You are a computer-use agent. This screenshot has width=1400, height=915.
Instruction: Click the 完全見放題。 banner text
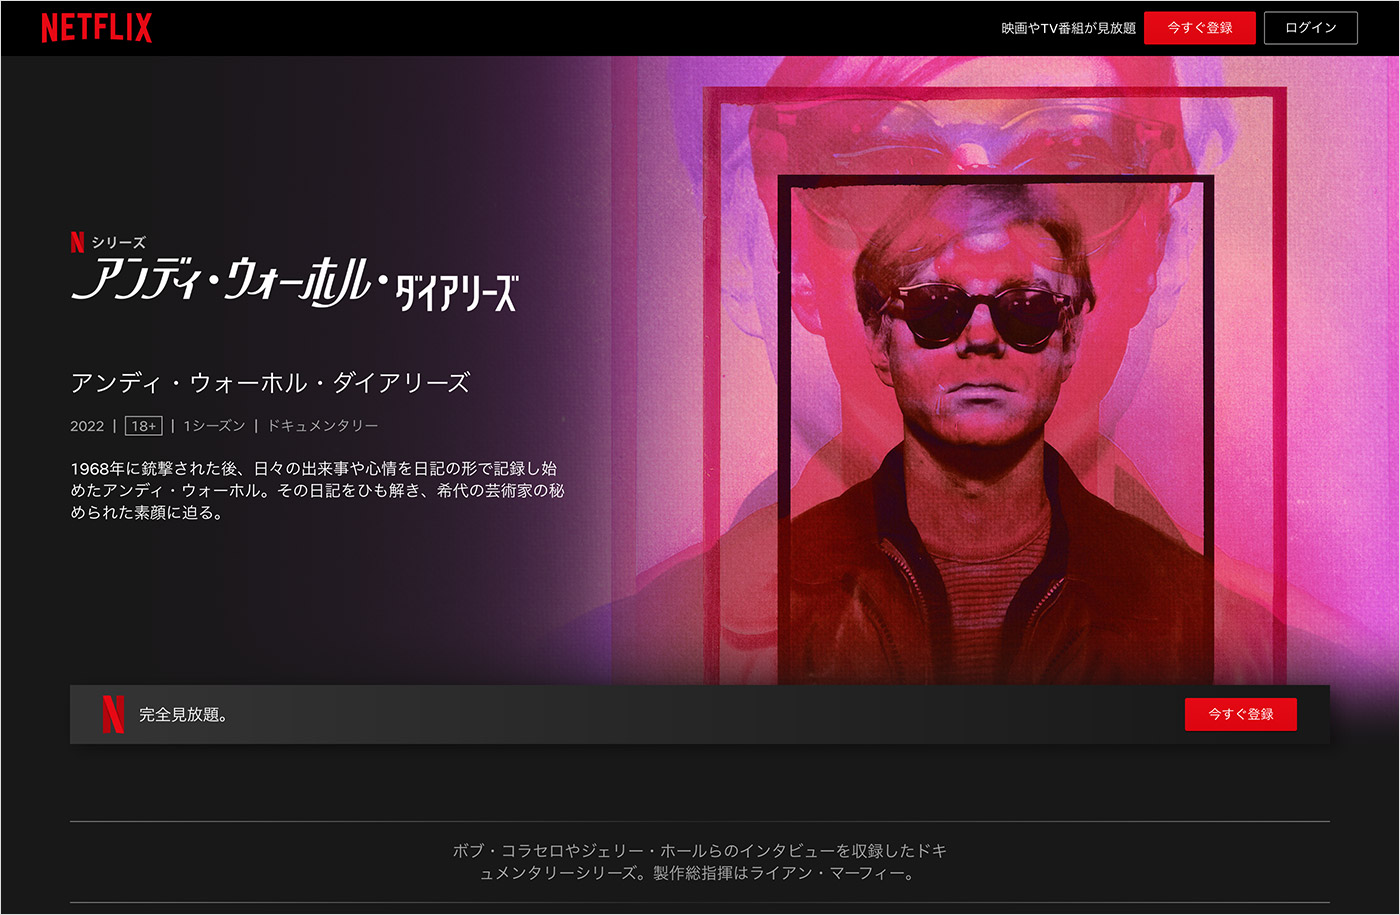click(x=183, y=714)
